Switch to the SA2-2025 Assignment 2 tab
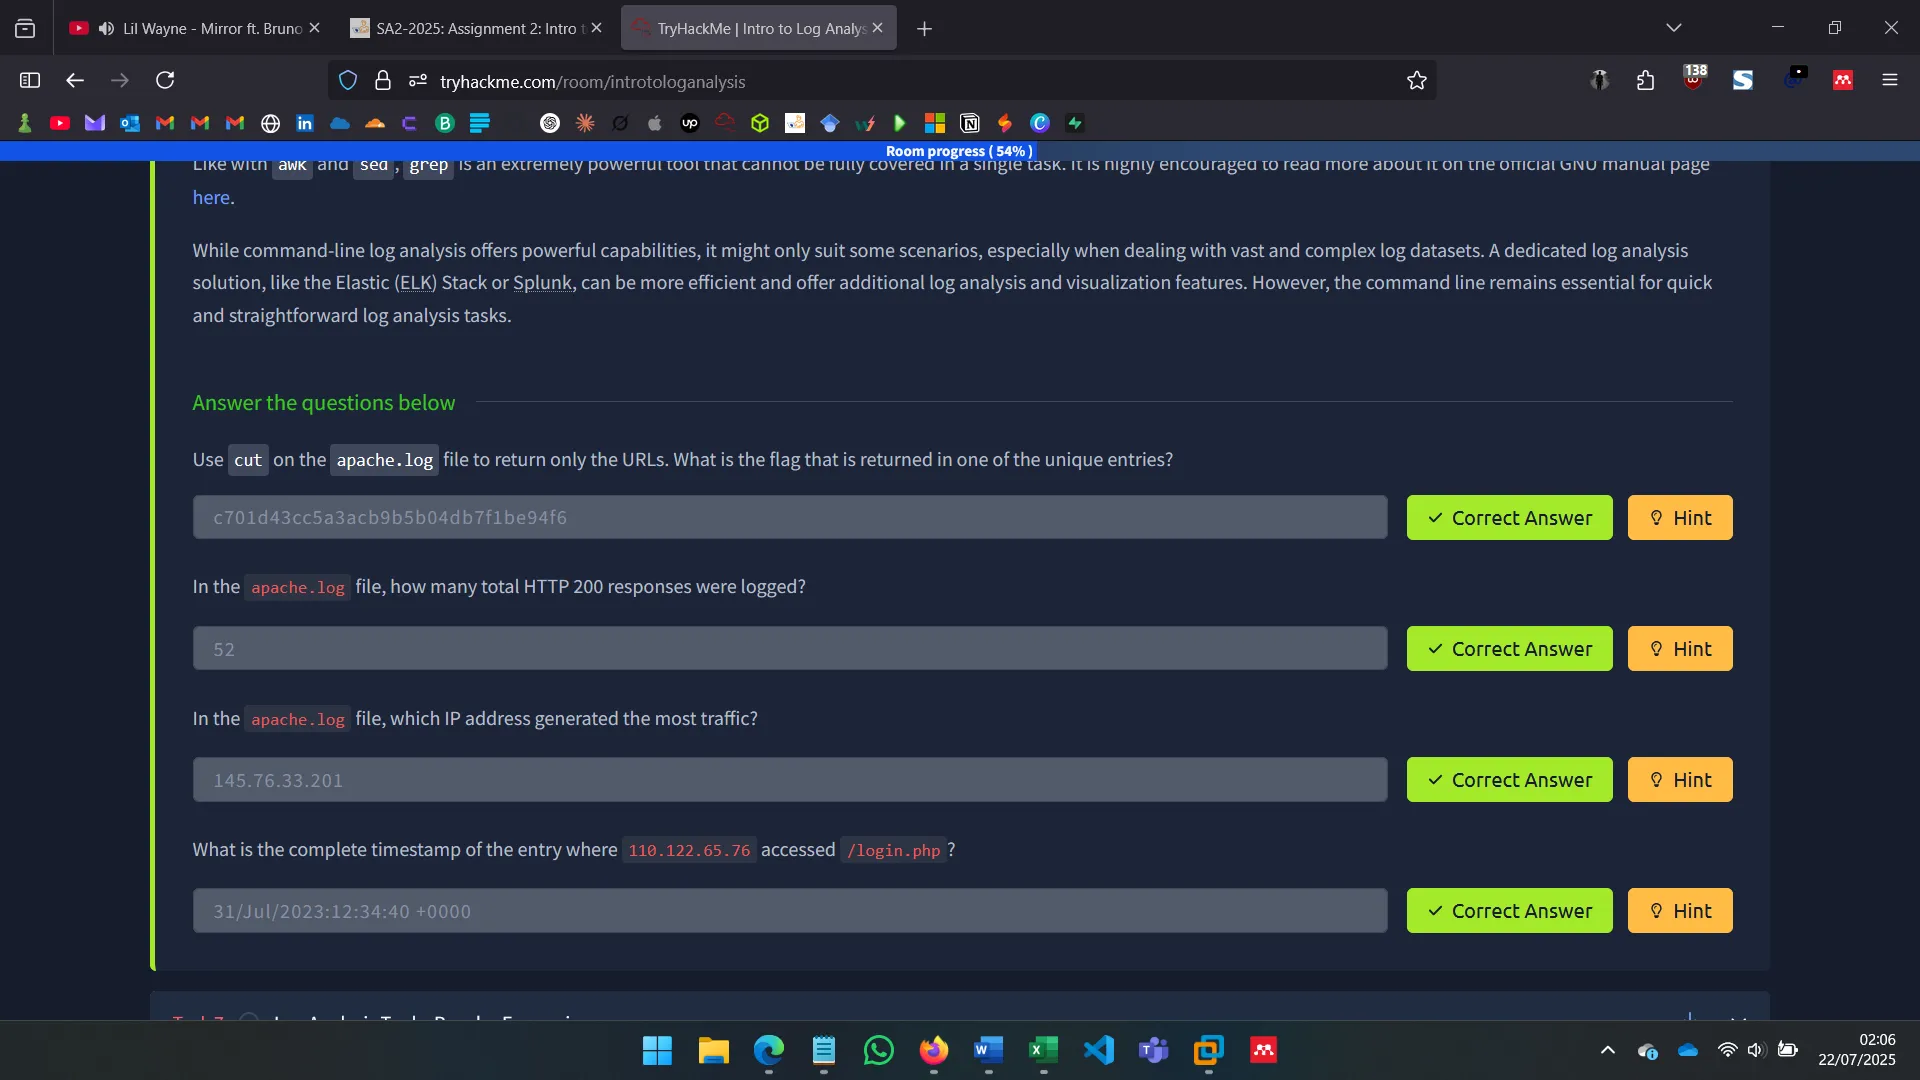 pyautogui.click(x=470, y=28)
